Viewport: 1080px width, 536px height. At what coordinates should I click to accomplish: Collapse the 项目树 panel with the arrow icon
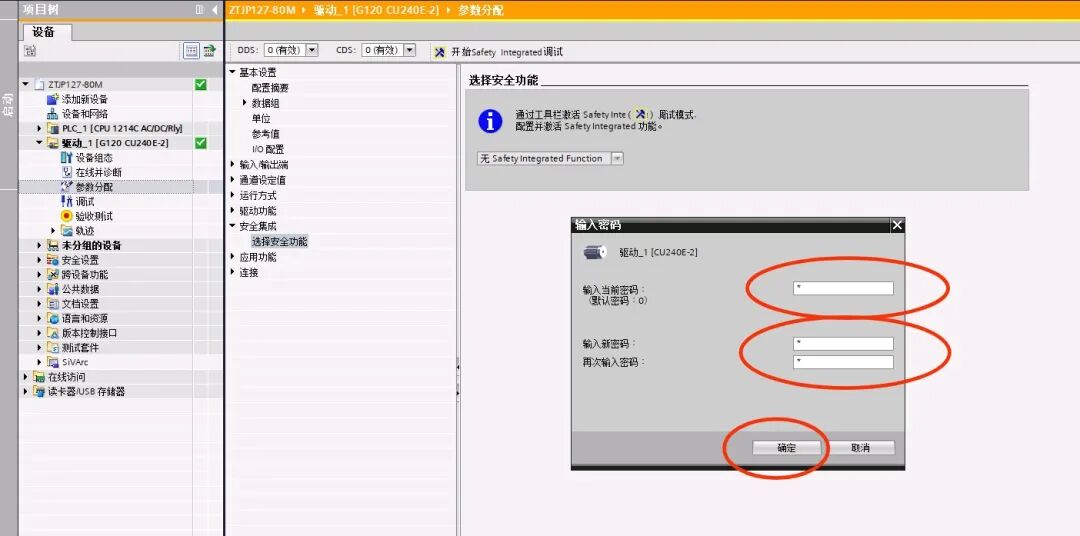(x=214, y=9)
